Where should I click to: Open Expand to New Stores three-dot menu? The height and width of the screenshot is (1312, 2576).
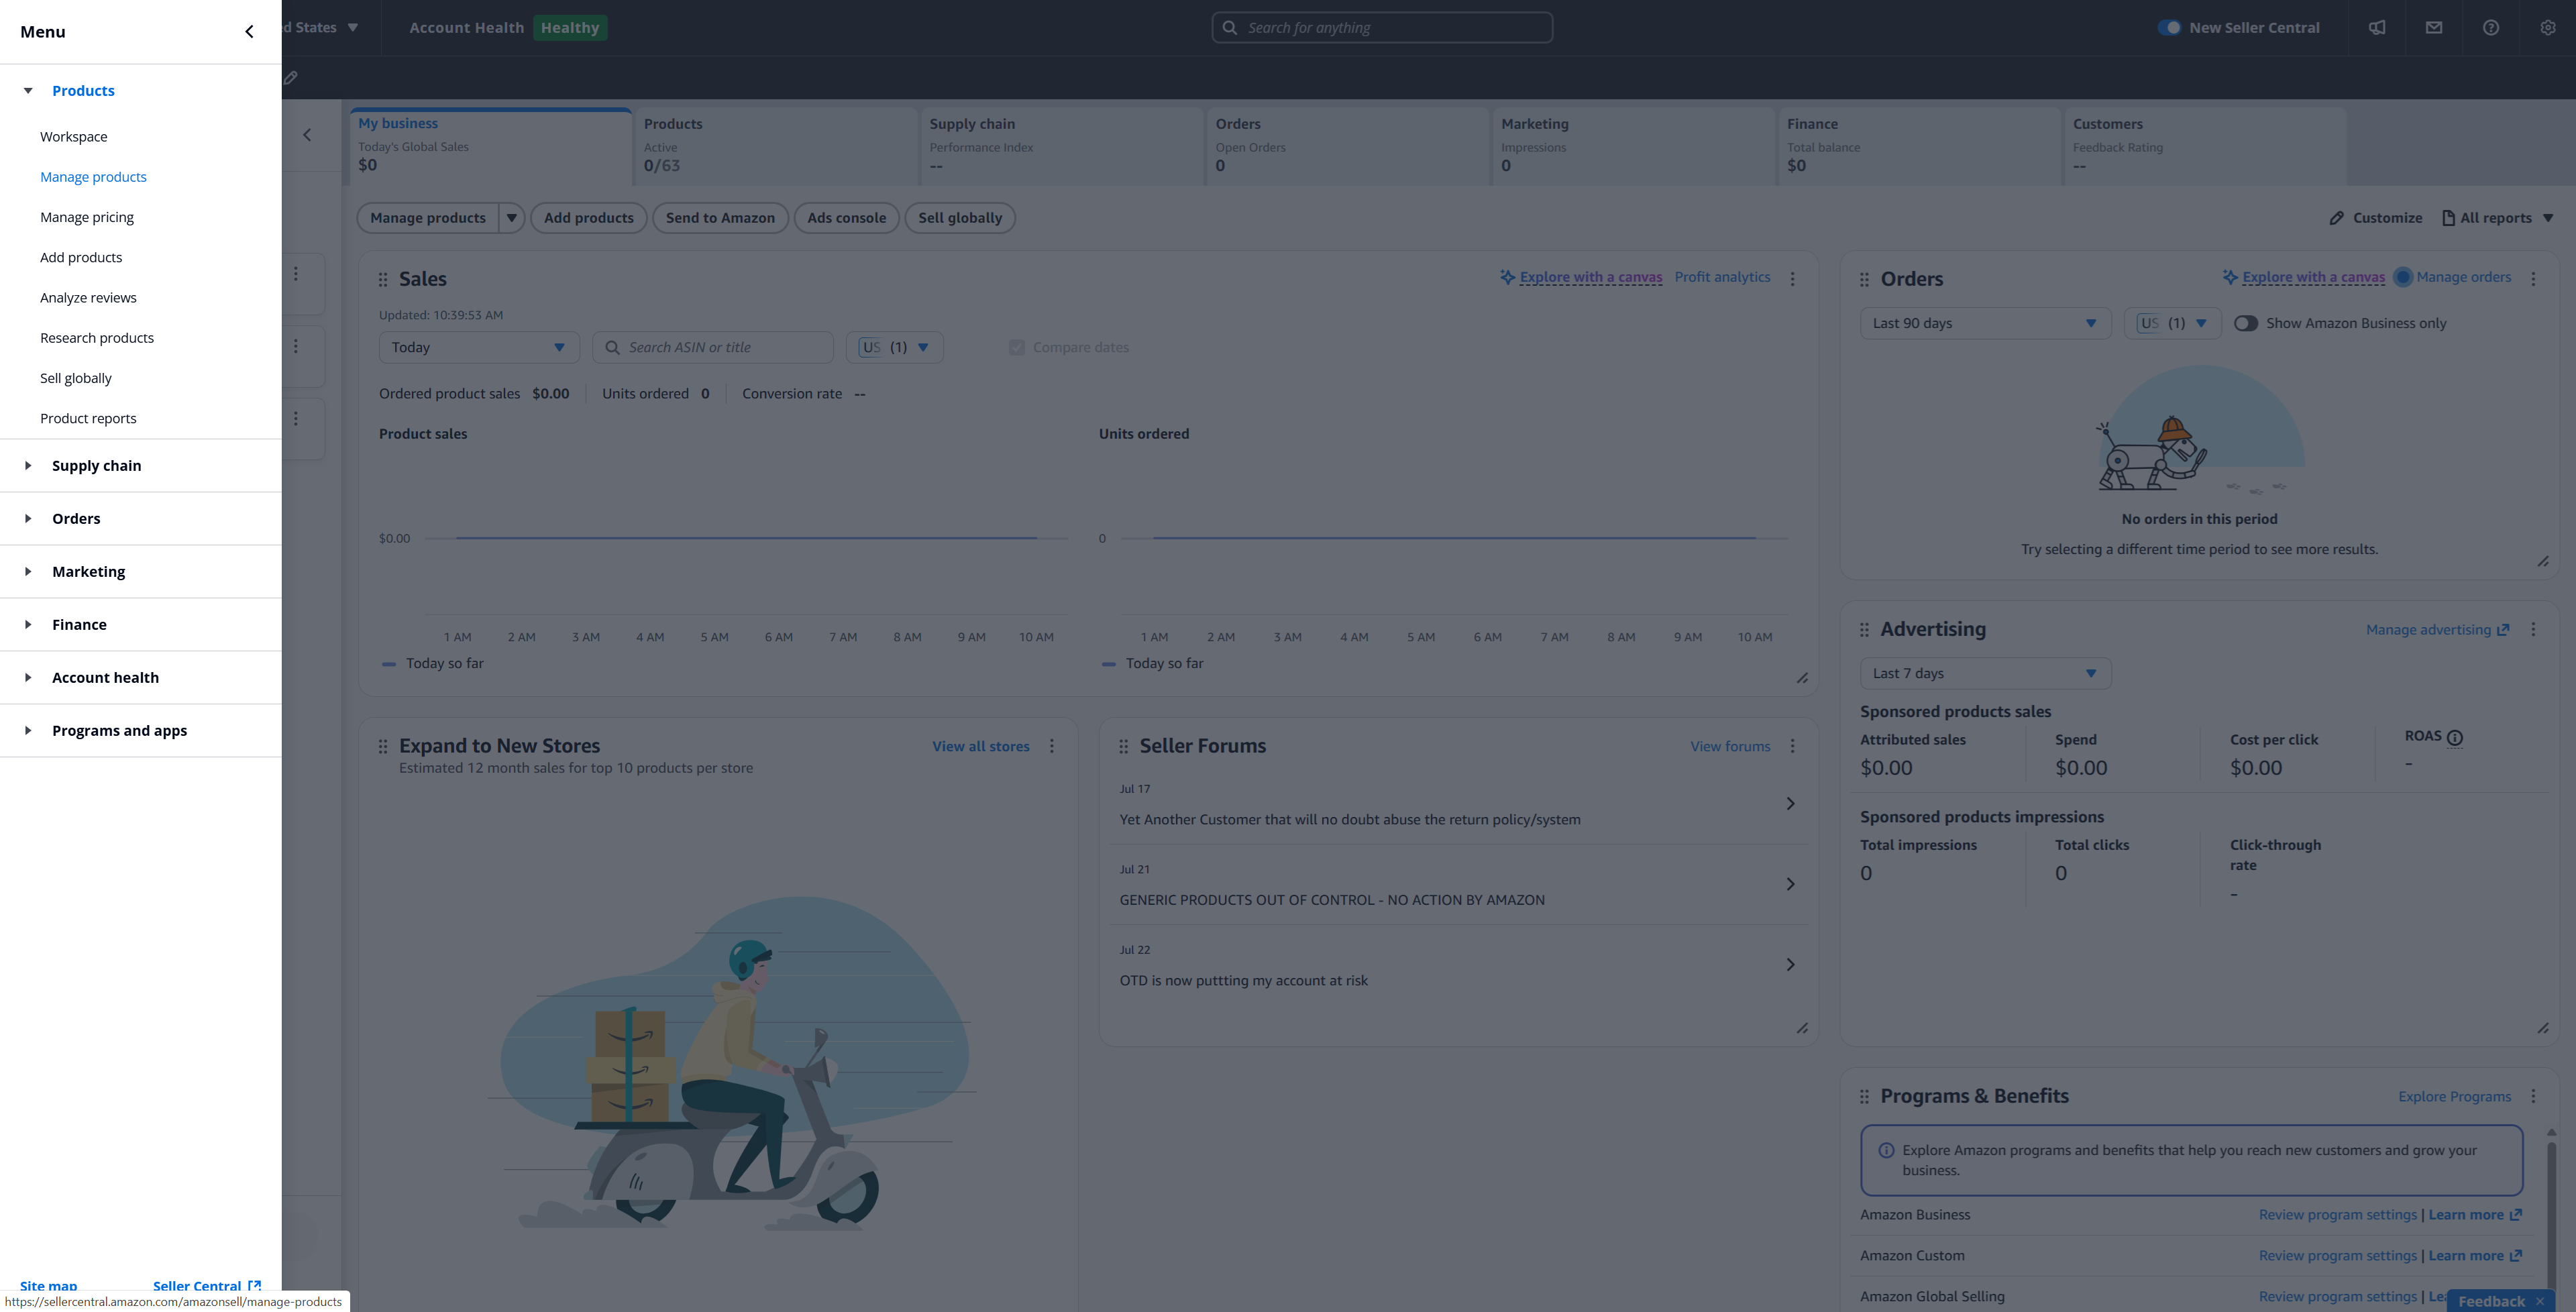click(1052, 746)
